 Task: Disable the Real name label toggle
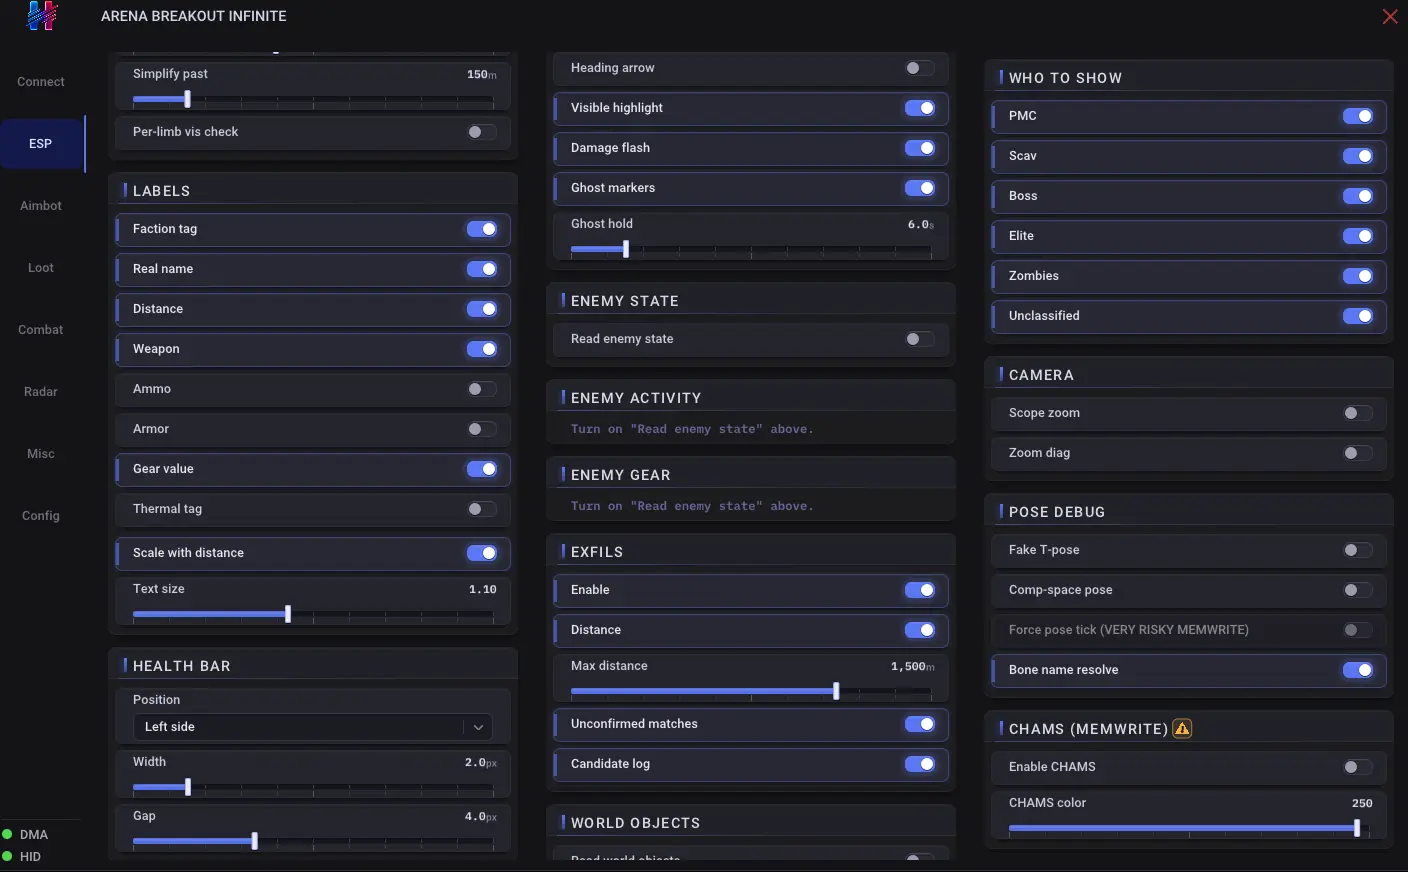click(x=482, y=269)
